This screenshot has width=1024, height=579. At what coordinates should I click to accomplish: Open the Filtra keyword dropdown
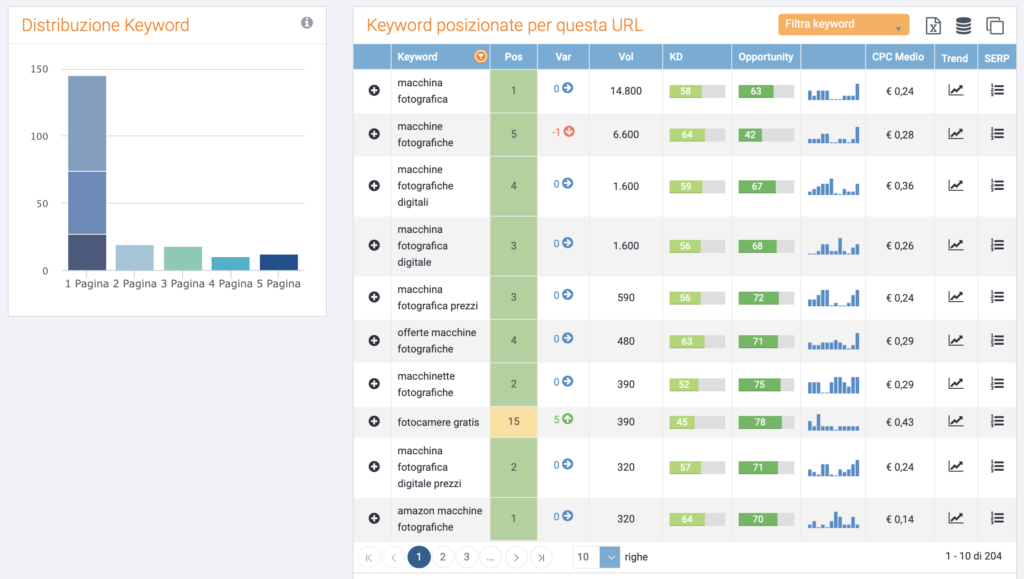[843, 25]
